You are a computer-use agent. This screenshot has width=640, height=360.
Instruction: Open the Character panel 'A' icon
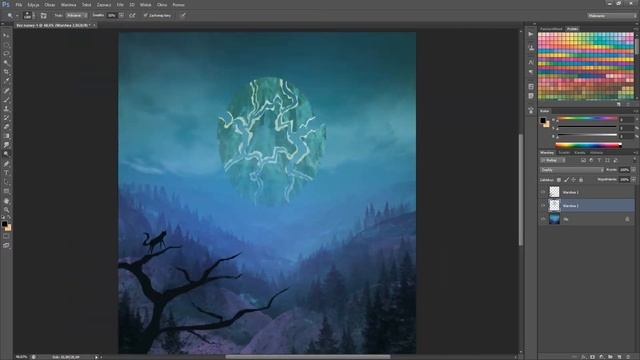(x=531, y=62)
